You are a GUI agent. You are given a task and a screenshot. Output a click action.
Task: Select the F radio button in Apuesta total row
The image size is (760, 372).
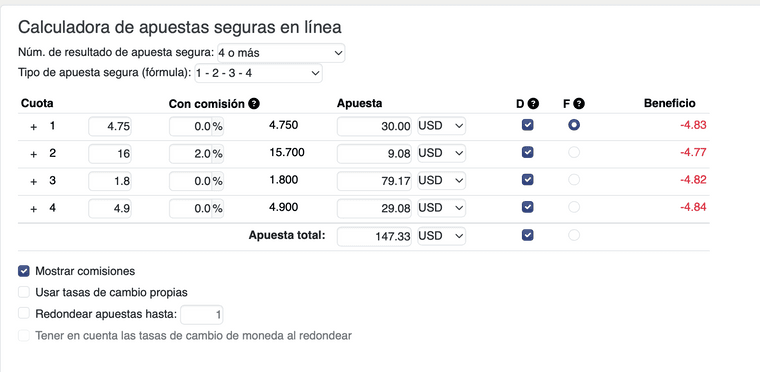coord(574,235)
